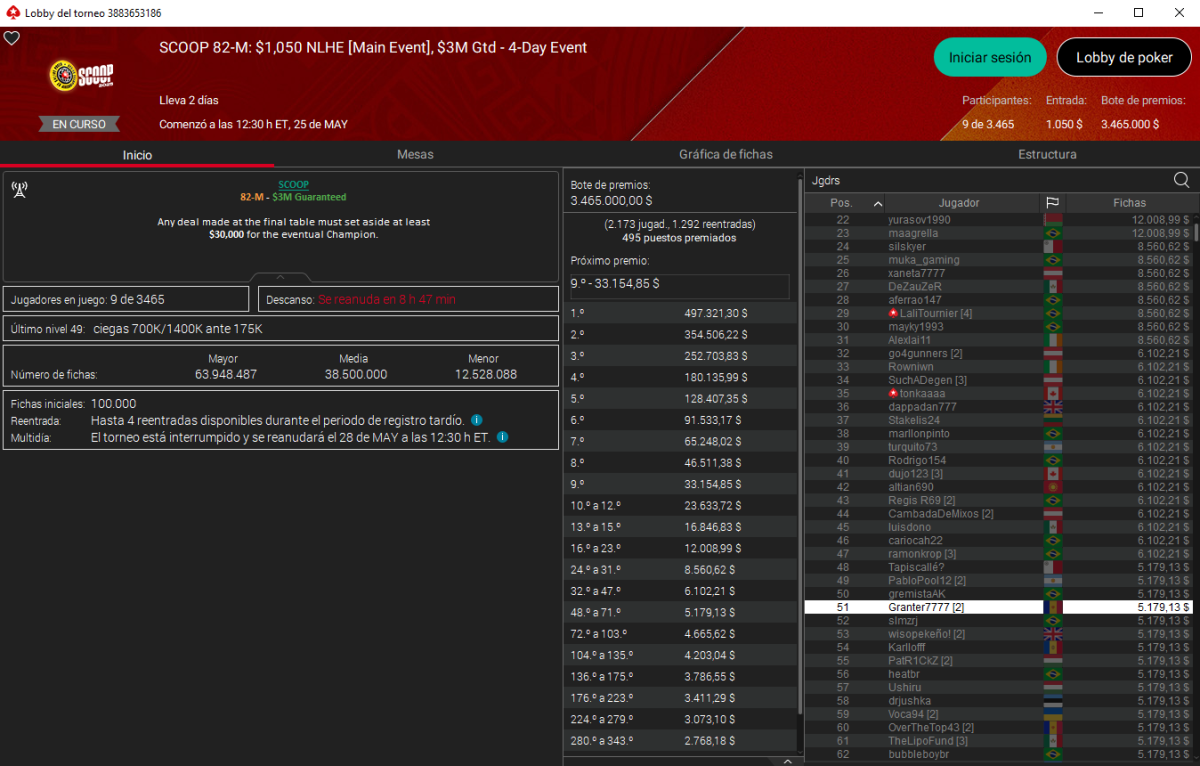Click the red star beside LaliTournier

(893, 313)
